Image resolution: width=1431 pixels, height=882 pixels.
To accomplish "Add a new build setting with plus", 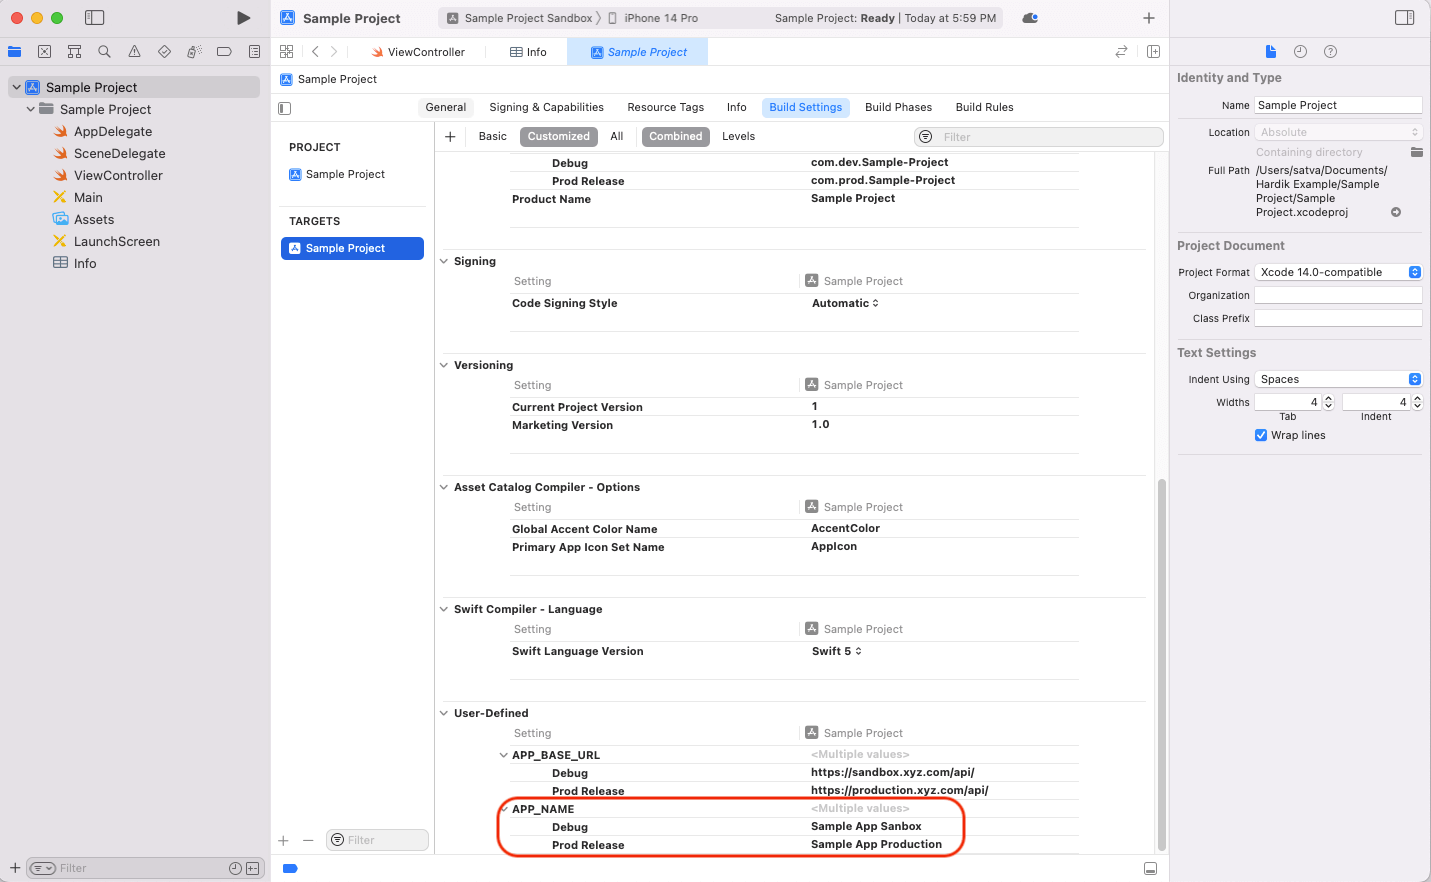I will point(450,137).
